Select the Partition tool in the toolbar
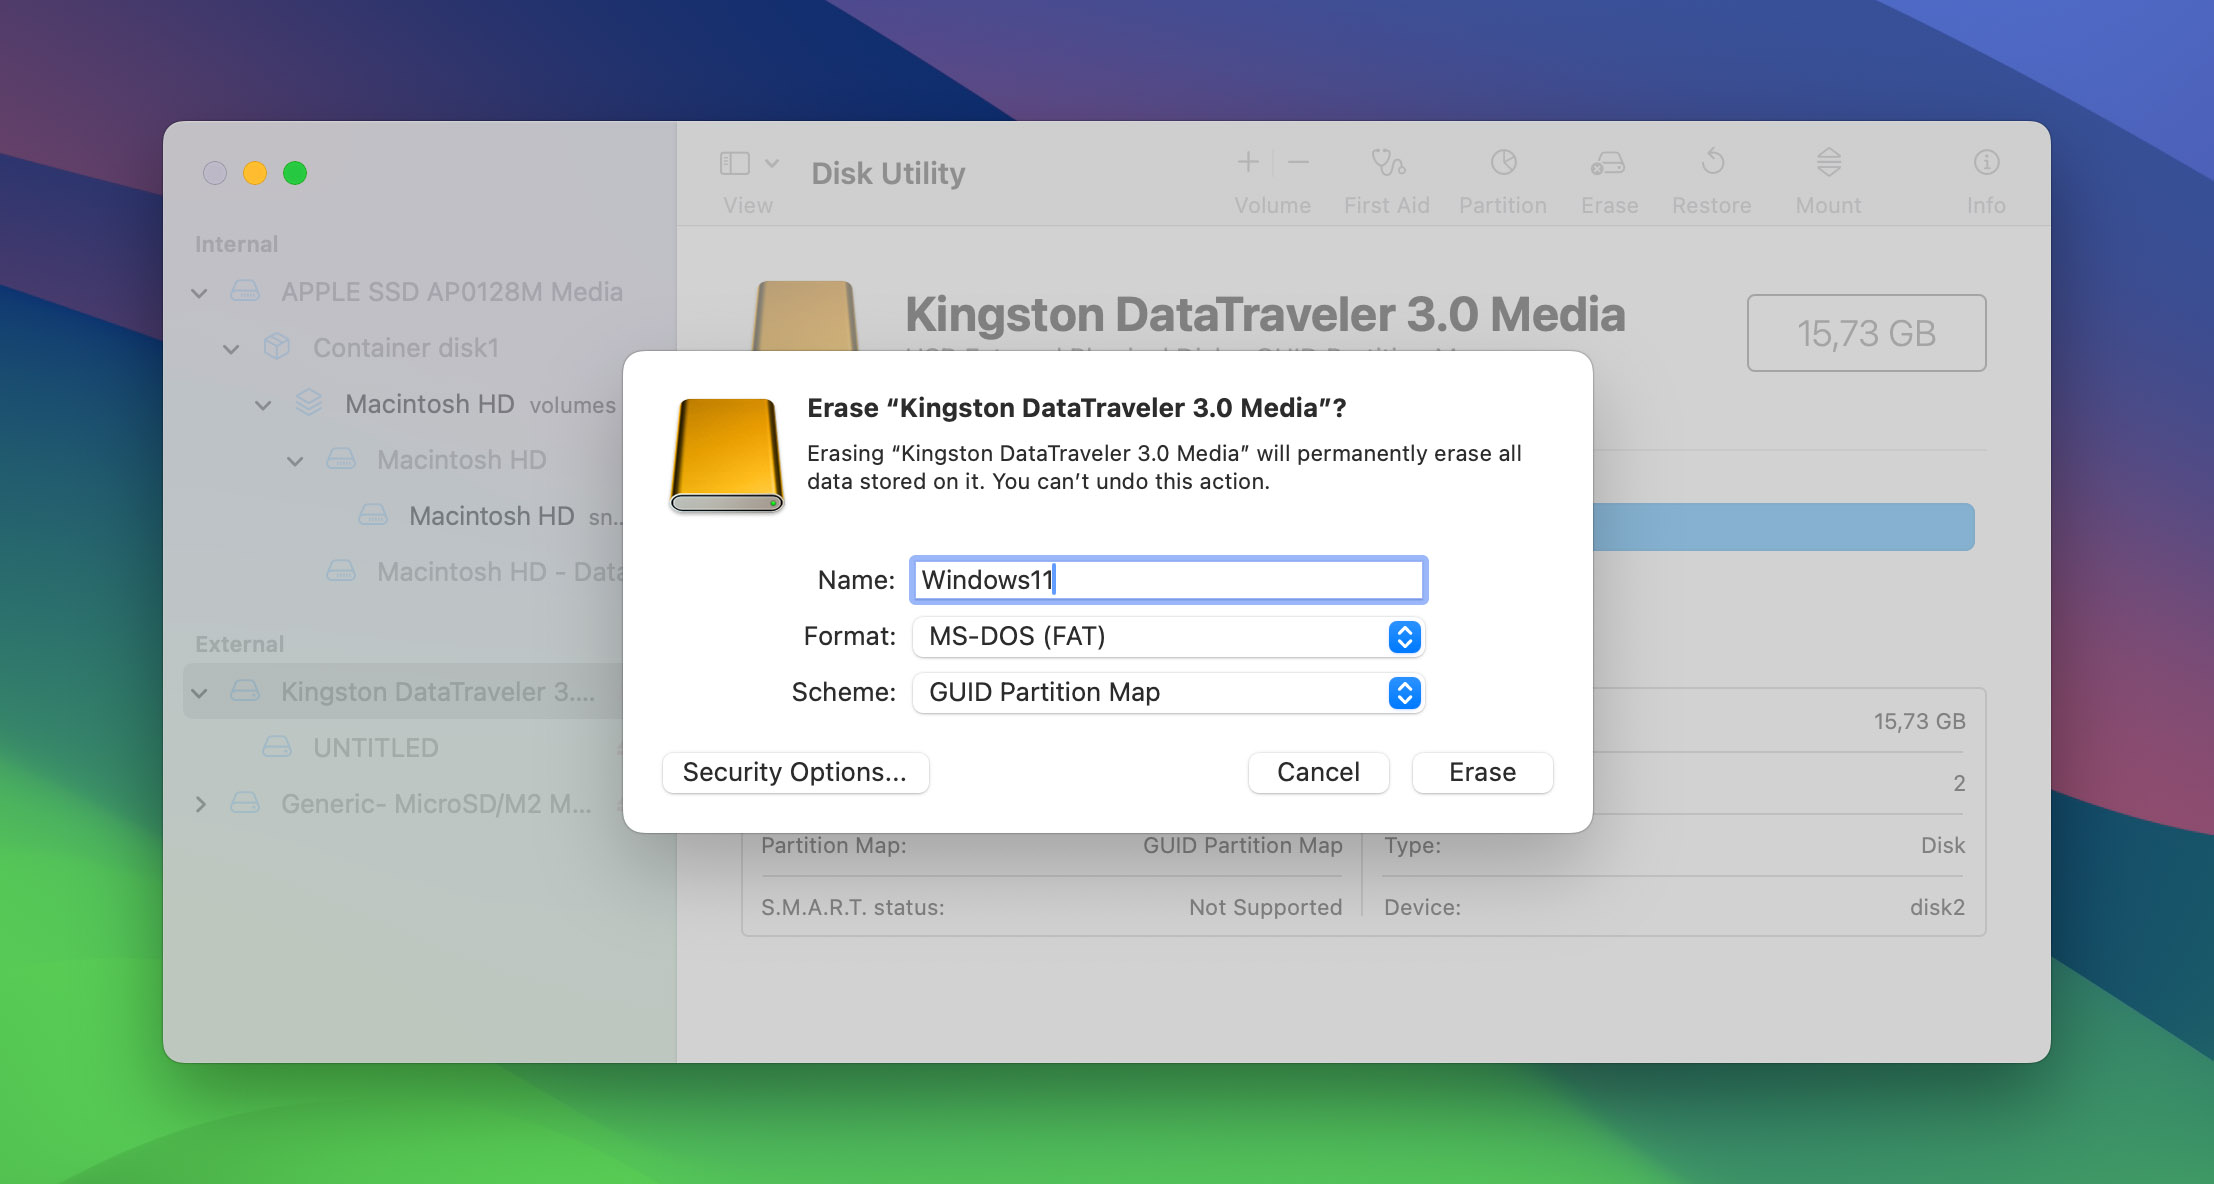Image resolution: width=2214 pixels, height=1184 pixels. pos(1502,163)
